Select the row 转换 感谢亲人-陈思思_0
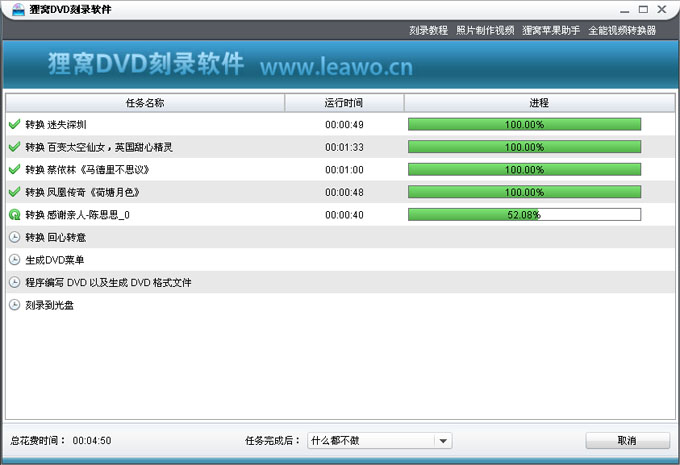This screenshot has height=465, width=680. pos(340,215)
